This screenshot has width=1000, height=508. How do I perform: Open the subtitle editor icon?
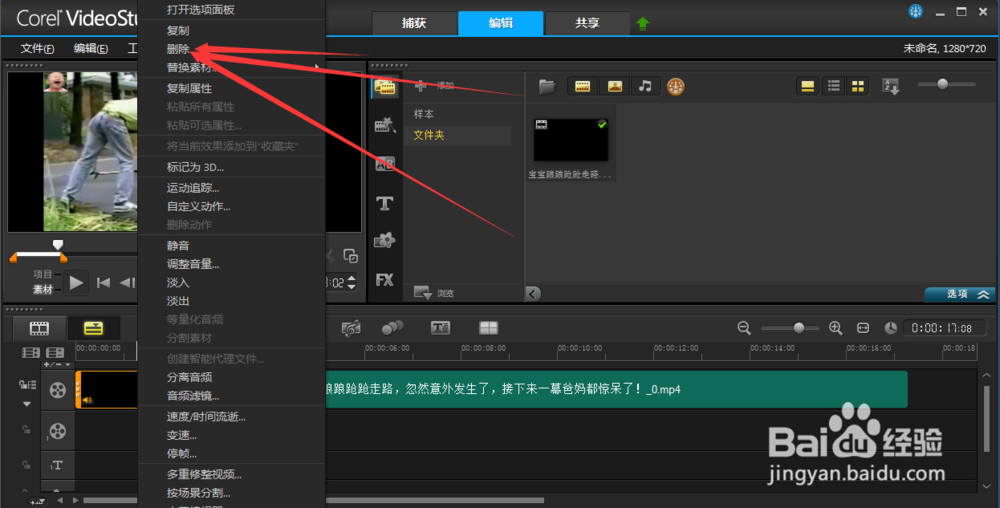point(440,328)
